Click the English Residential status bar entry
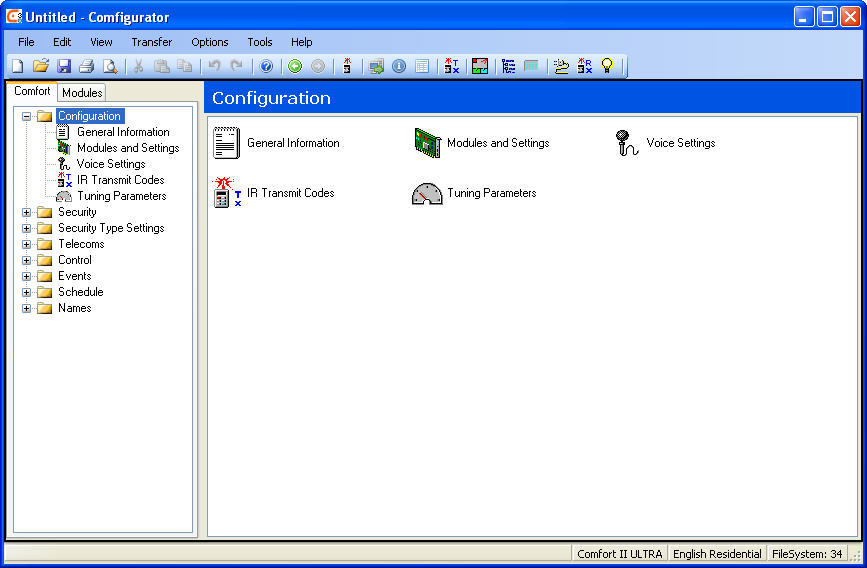 click(717, 554)
